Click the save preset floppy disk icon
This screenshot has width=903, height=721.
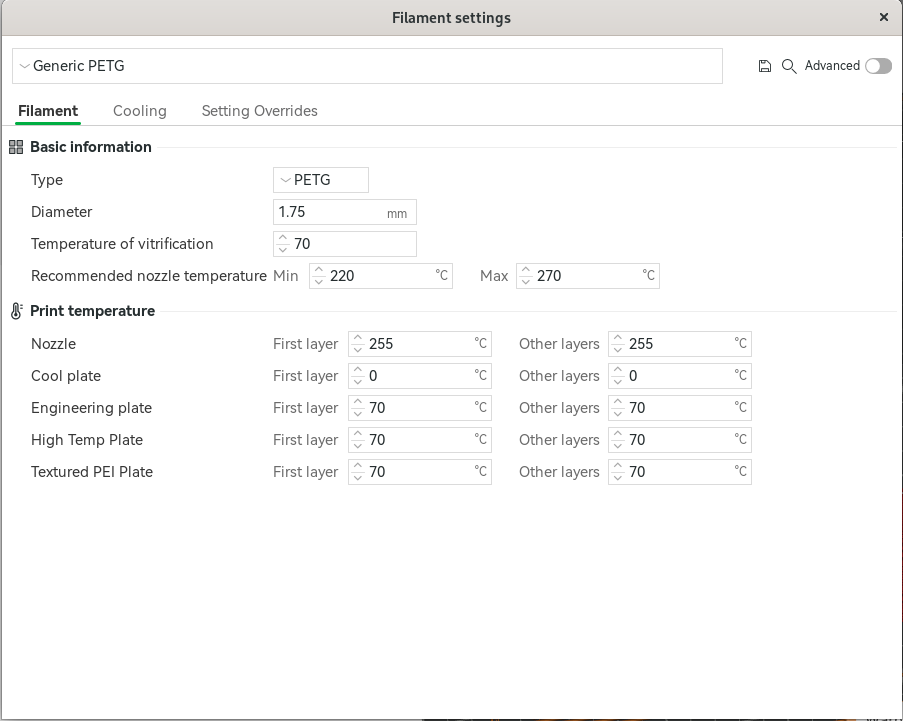tap(765, 66)
